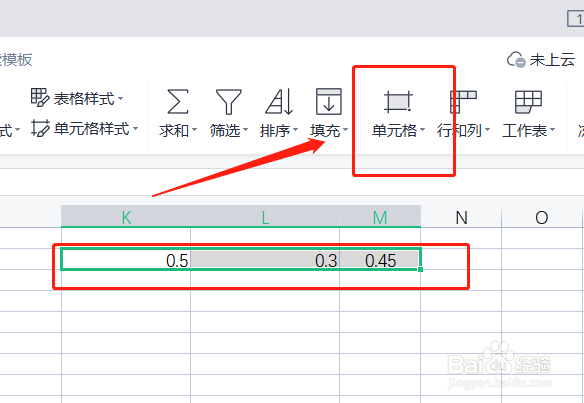Image resolution: width=584 pixels, height=403 pixels.
Task: Click the 单元格样式 text label
Action: 92,129
